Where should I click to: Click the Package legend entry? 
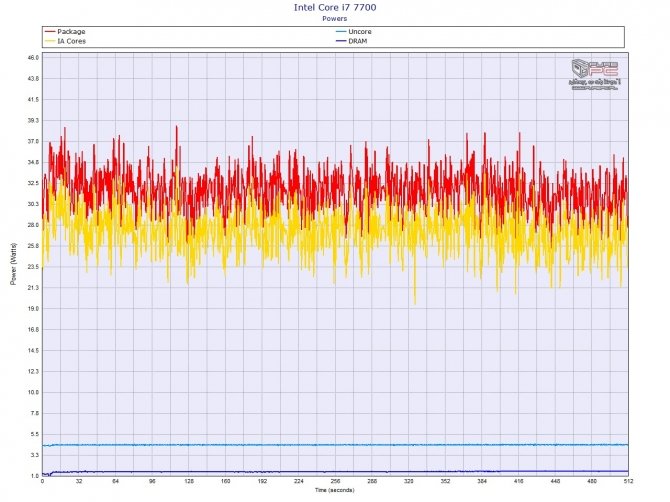(65, 32)
